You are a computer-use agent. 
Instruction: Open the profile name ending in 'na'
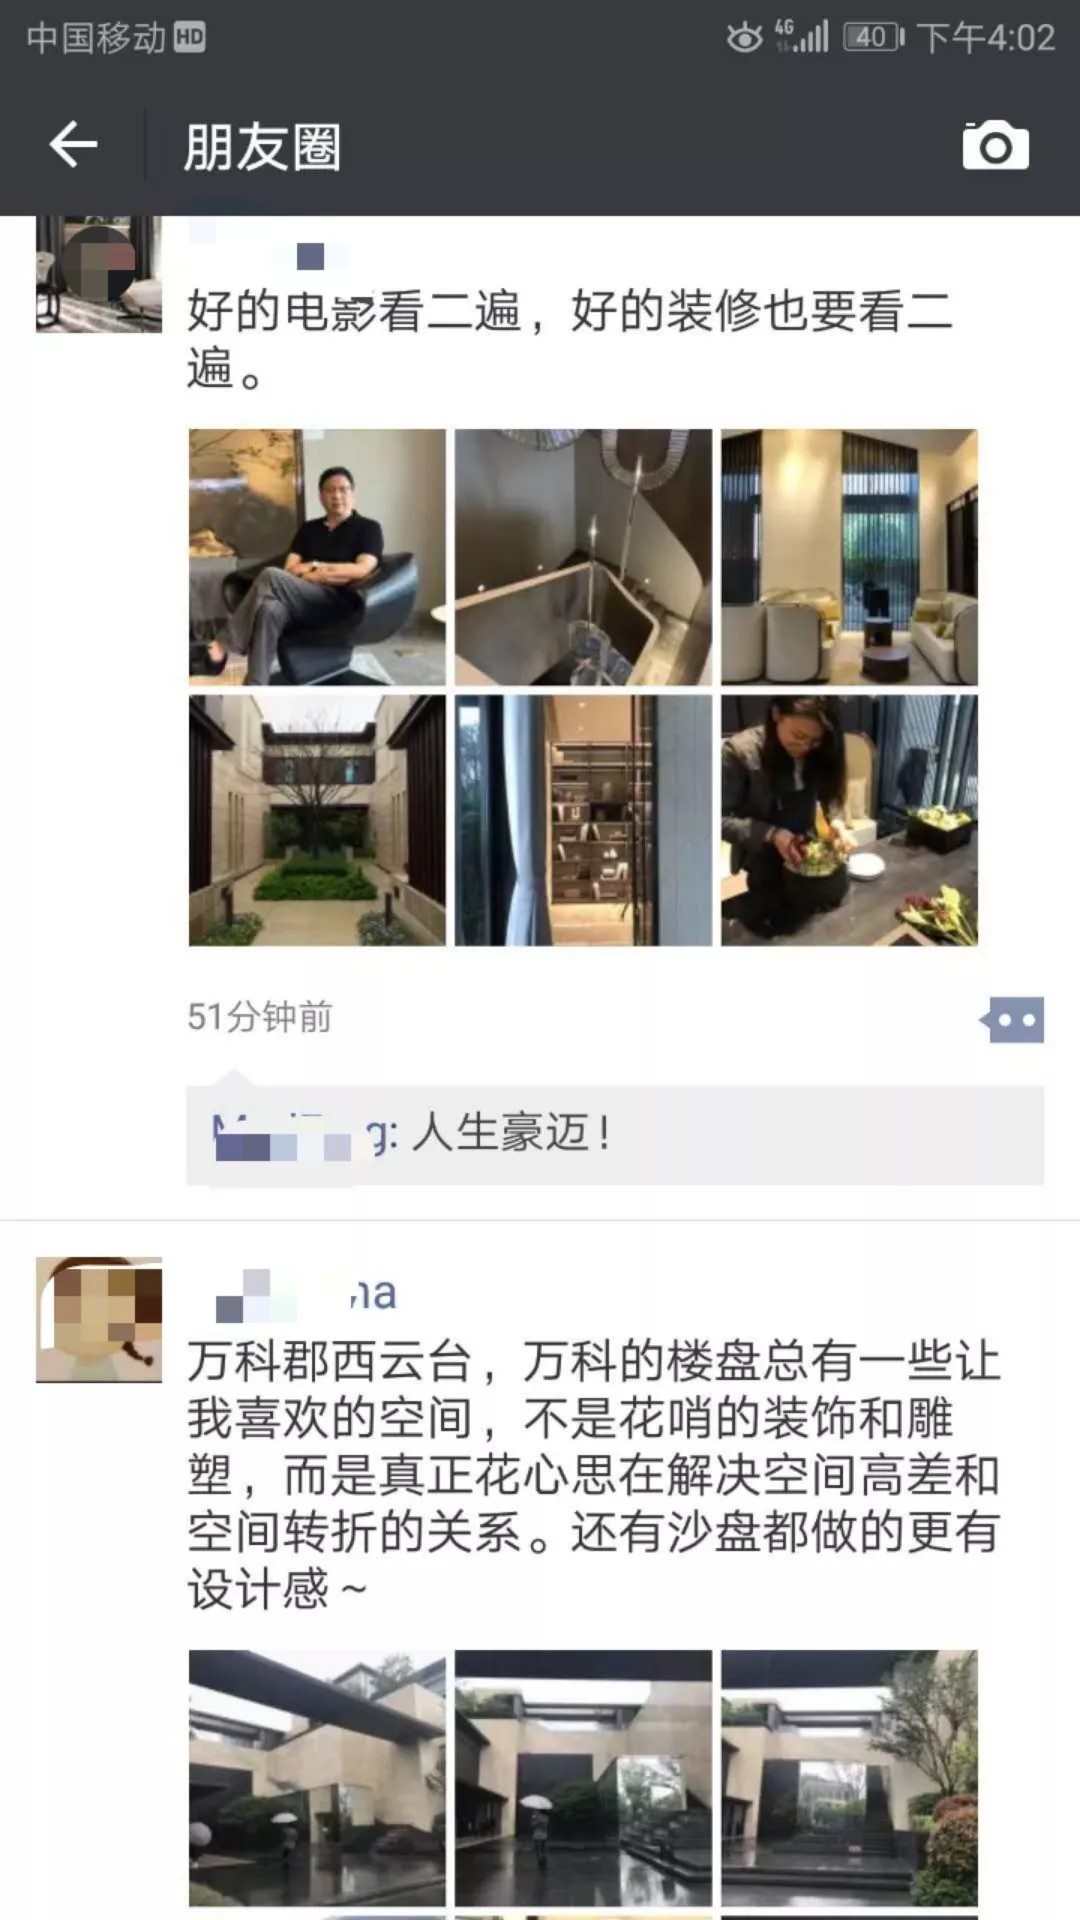coord(305,1292)
